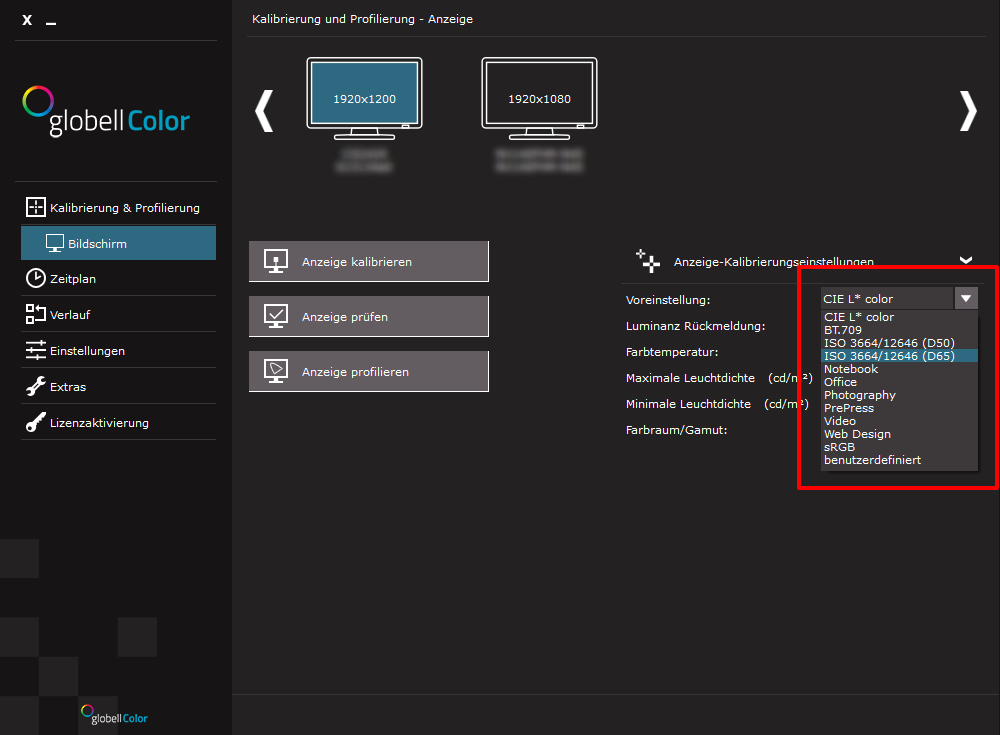1000x735 pixels.
Task: Click the Einstellungen sliders icon
Action: pyautogui.click(x=35, y=350)
